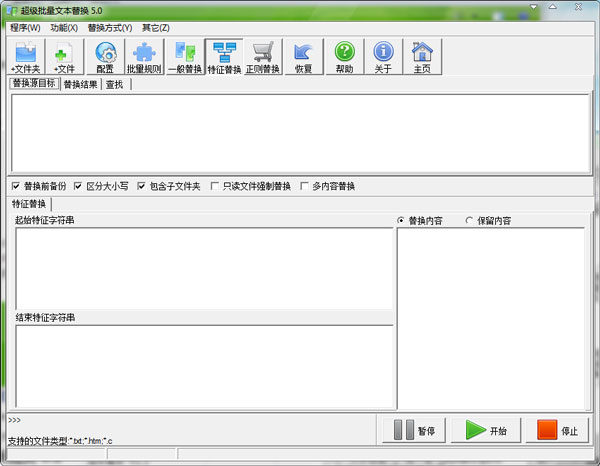Click the +文件 add file icon
The image size is (600, 466).
tap(64, 57)
